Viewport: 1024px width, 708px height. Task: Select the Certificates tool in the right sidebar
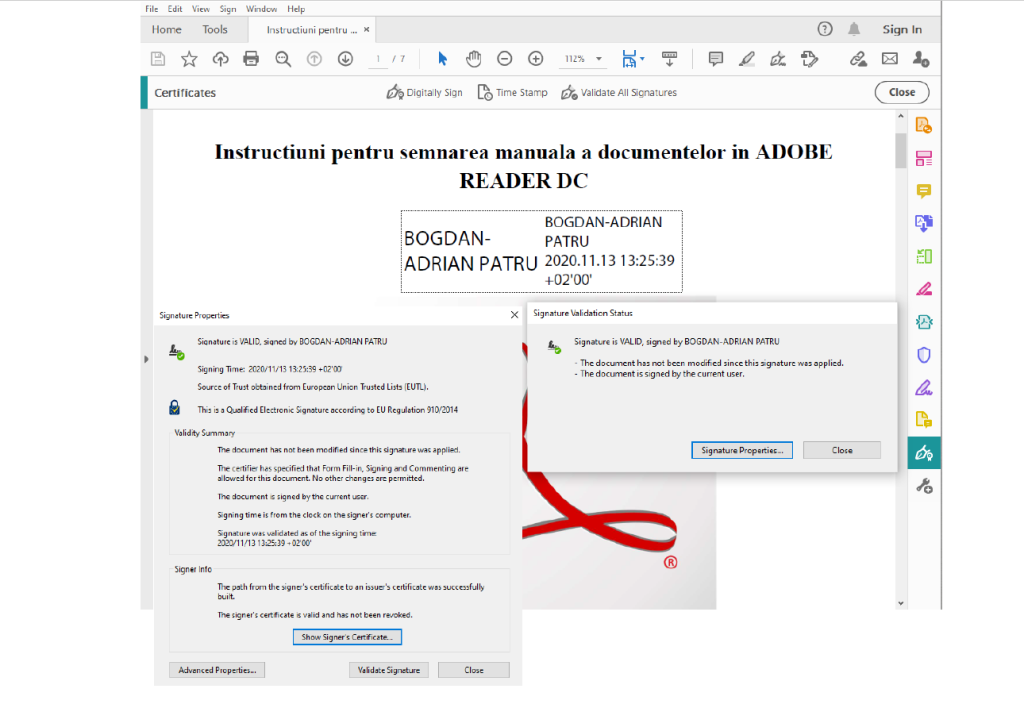(x=923, y=452)
